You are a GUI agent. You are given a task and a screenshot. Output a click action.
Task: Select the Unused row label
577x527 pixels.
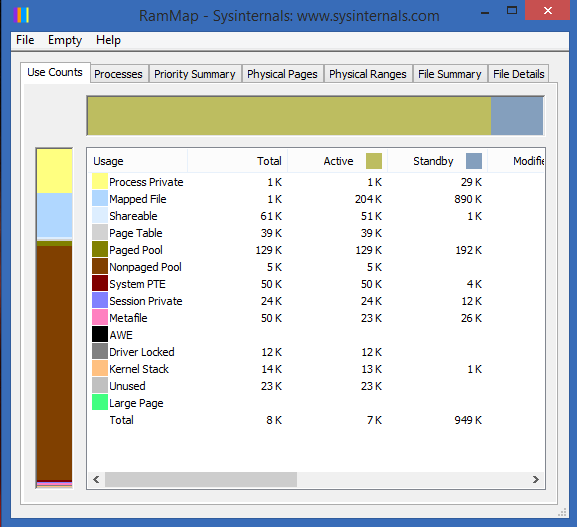tap(127, 386)
